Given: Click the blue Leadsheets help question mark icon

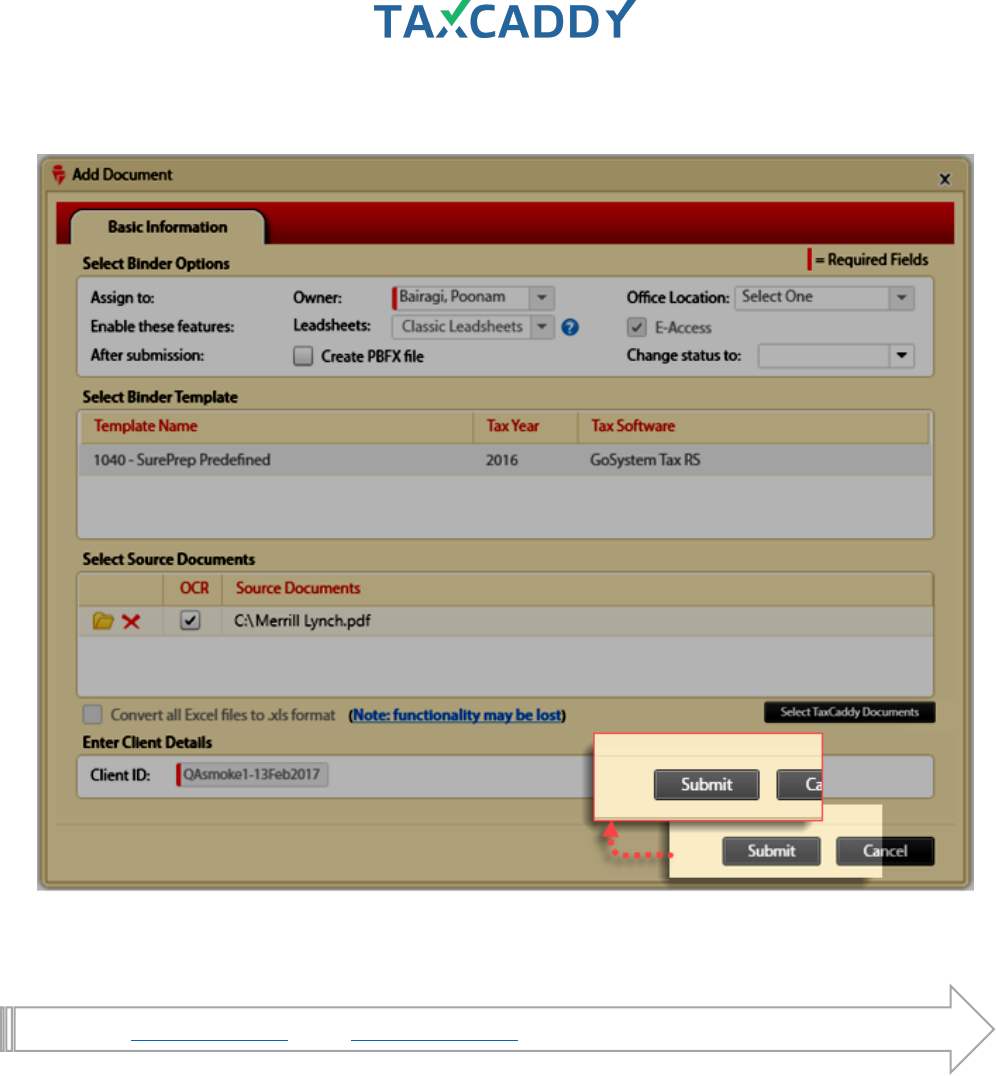Looking at the screenshot, I should click(x=570, y=327).
